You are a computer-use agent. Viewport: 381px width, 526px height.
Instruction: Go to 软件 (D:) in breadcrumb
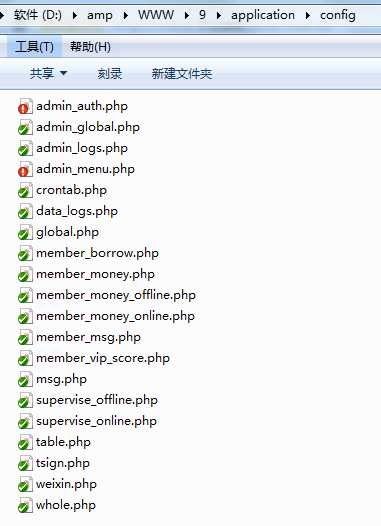[38, 15]
